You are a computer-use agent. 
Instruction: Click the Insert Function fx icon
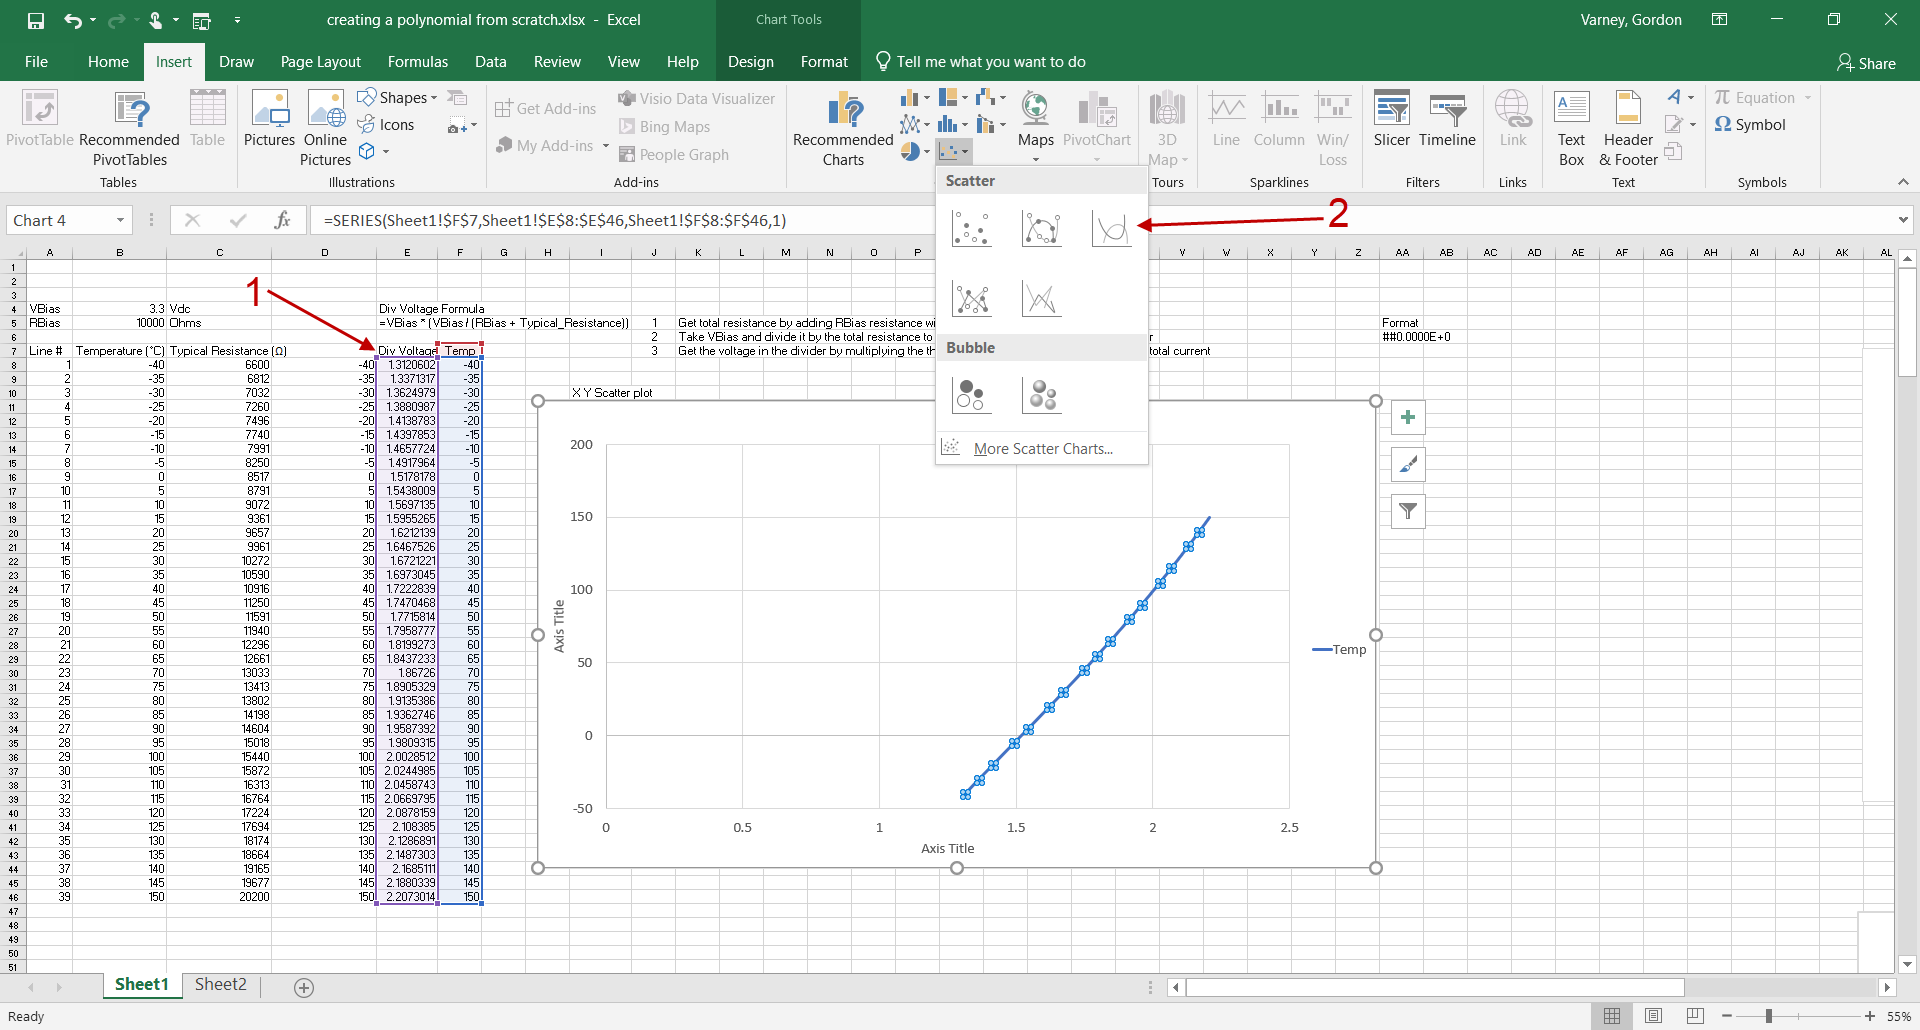282,220
